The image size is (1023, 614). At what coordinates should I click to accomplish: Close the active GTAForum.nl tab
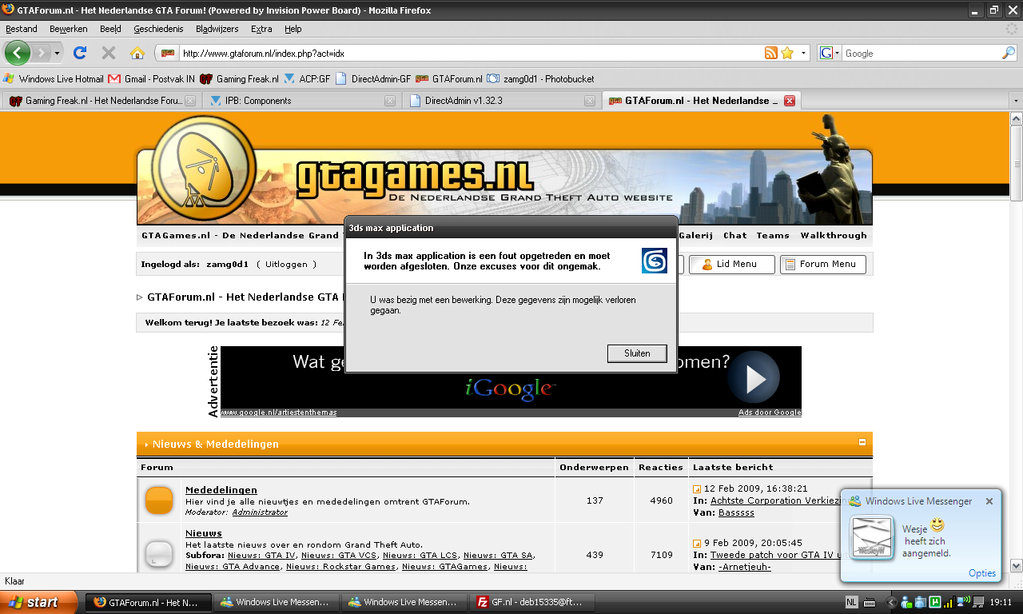click(789, 100)
